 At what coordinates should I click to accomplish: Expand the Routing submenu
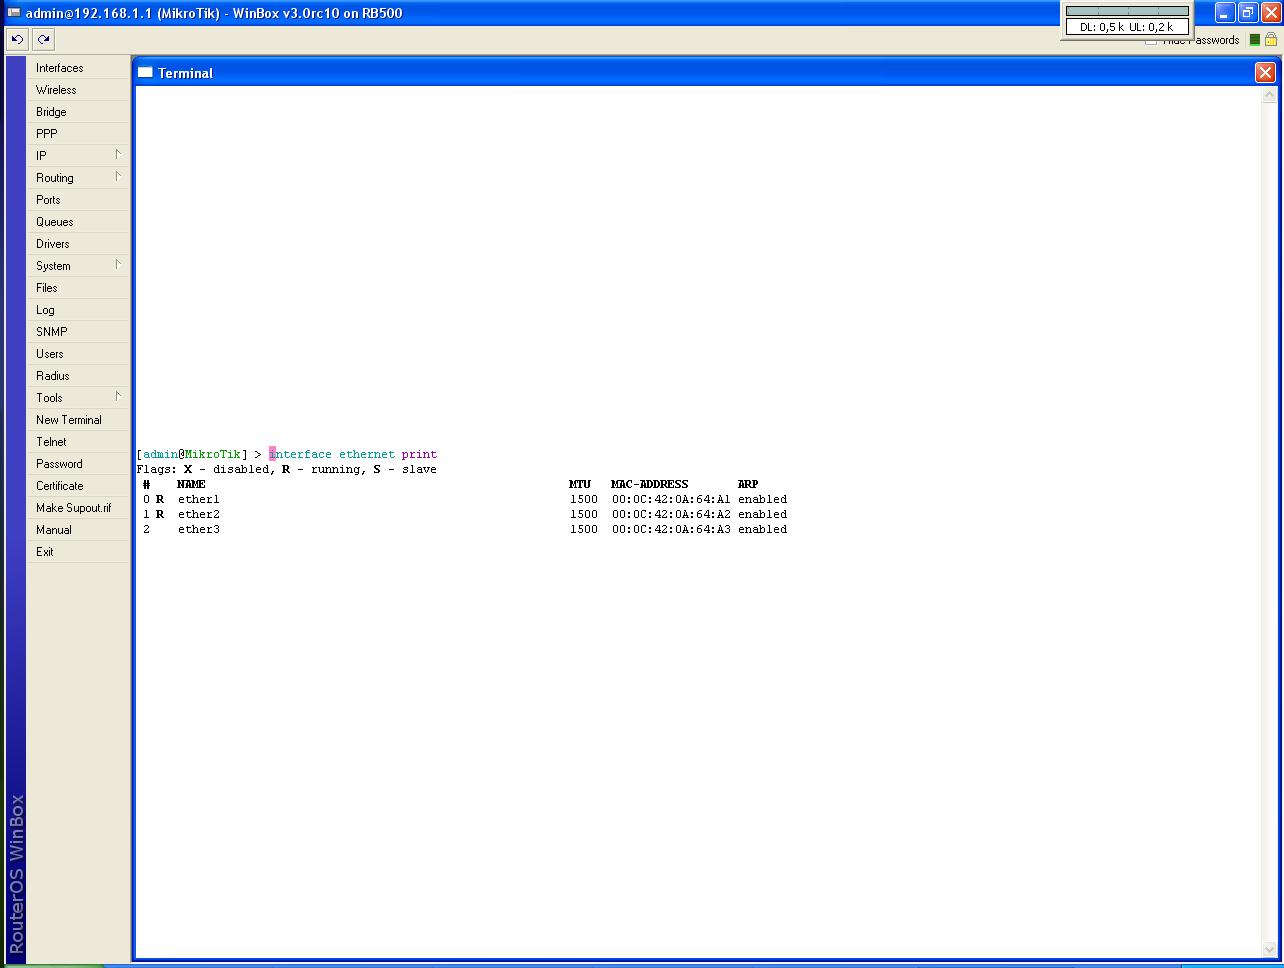(78, 178)
